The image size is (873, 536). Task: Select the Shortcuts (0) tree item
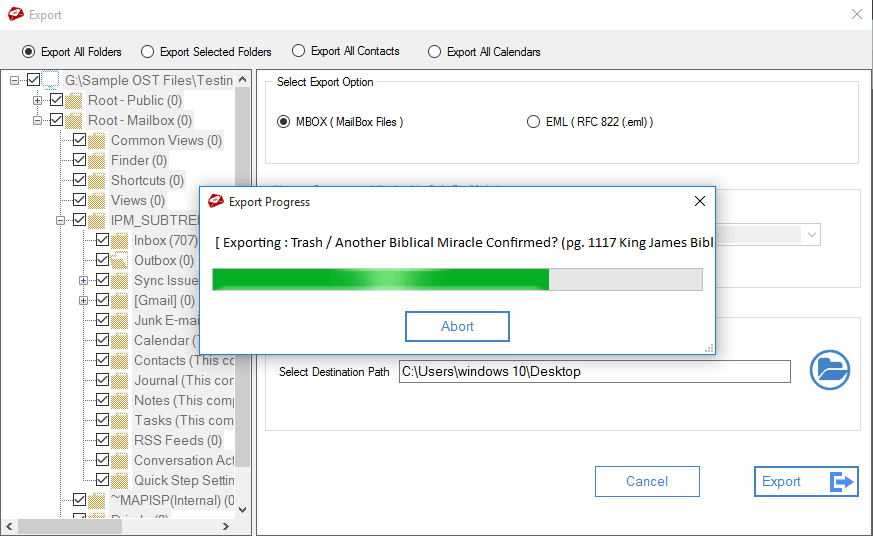point(147,180)
